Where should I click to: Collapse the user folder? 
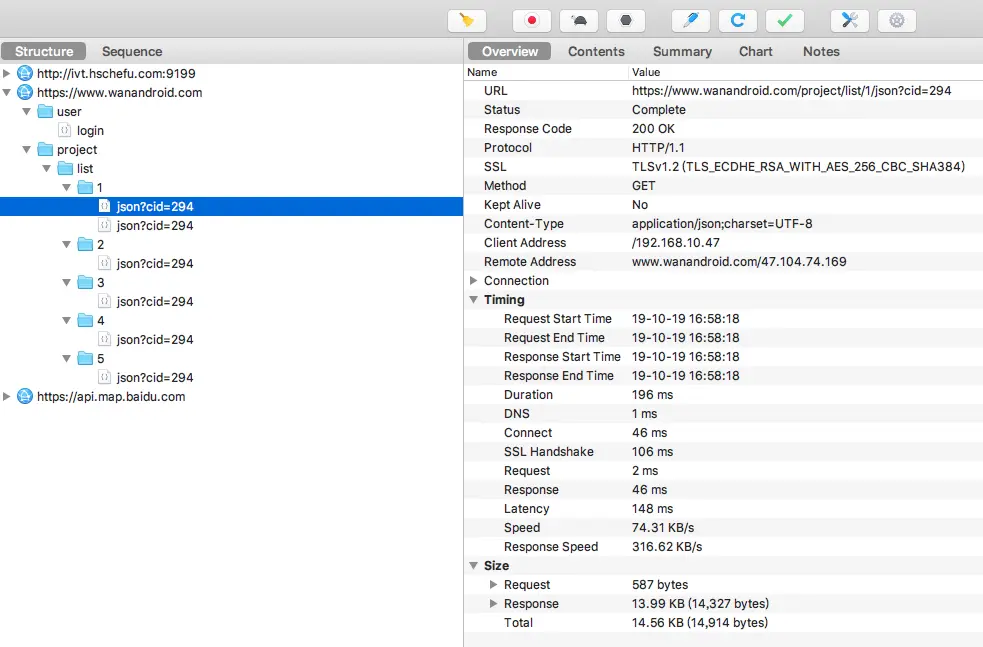26,112
